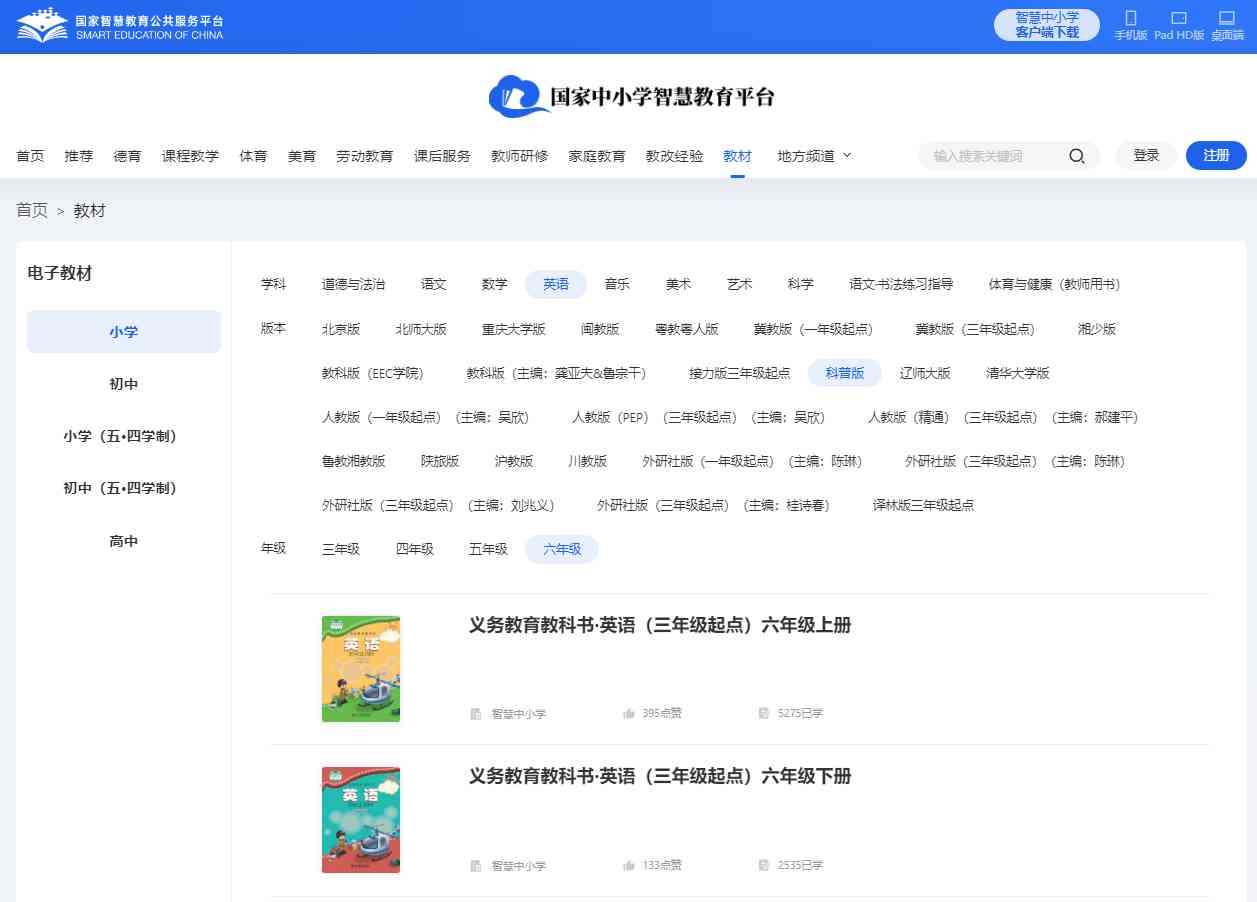Click source icon beside 六年级上册's 智慧中小学

[476, 714]
